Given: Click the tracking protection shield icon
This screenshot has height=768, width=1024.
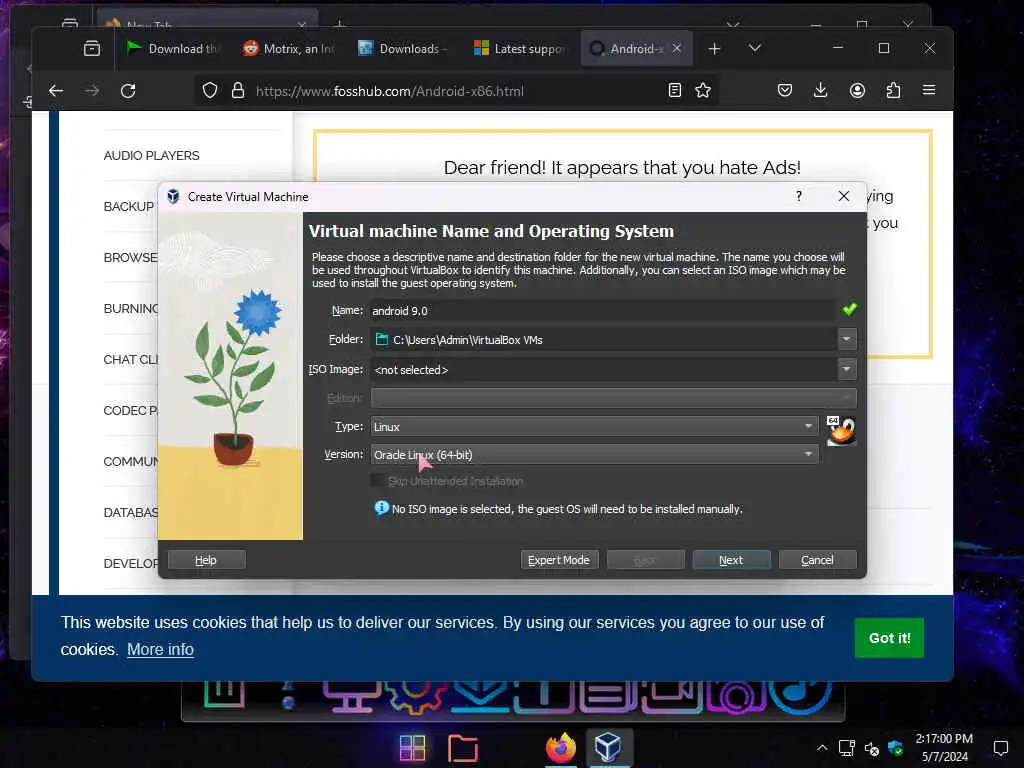Looking at the screenshot, I should (210, 91).
